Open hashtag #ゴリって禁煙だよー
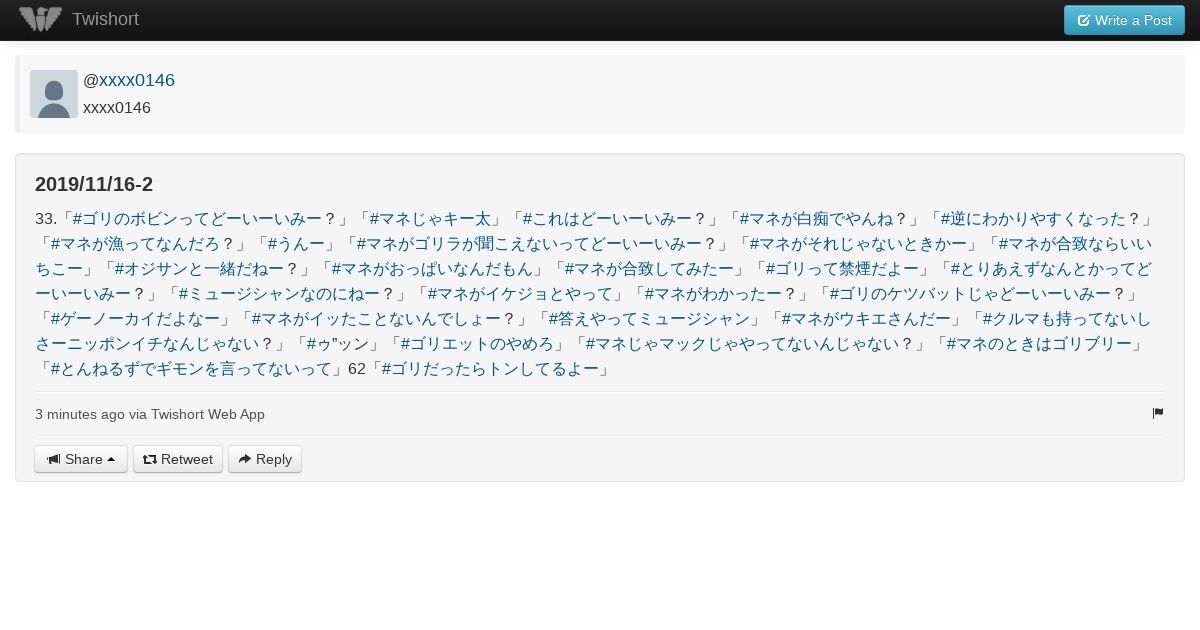 tap(842, 268)
